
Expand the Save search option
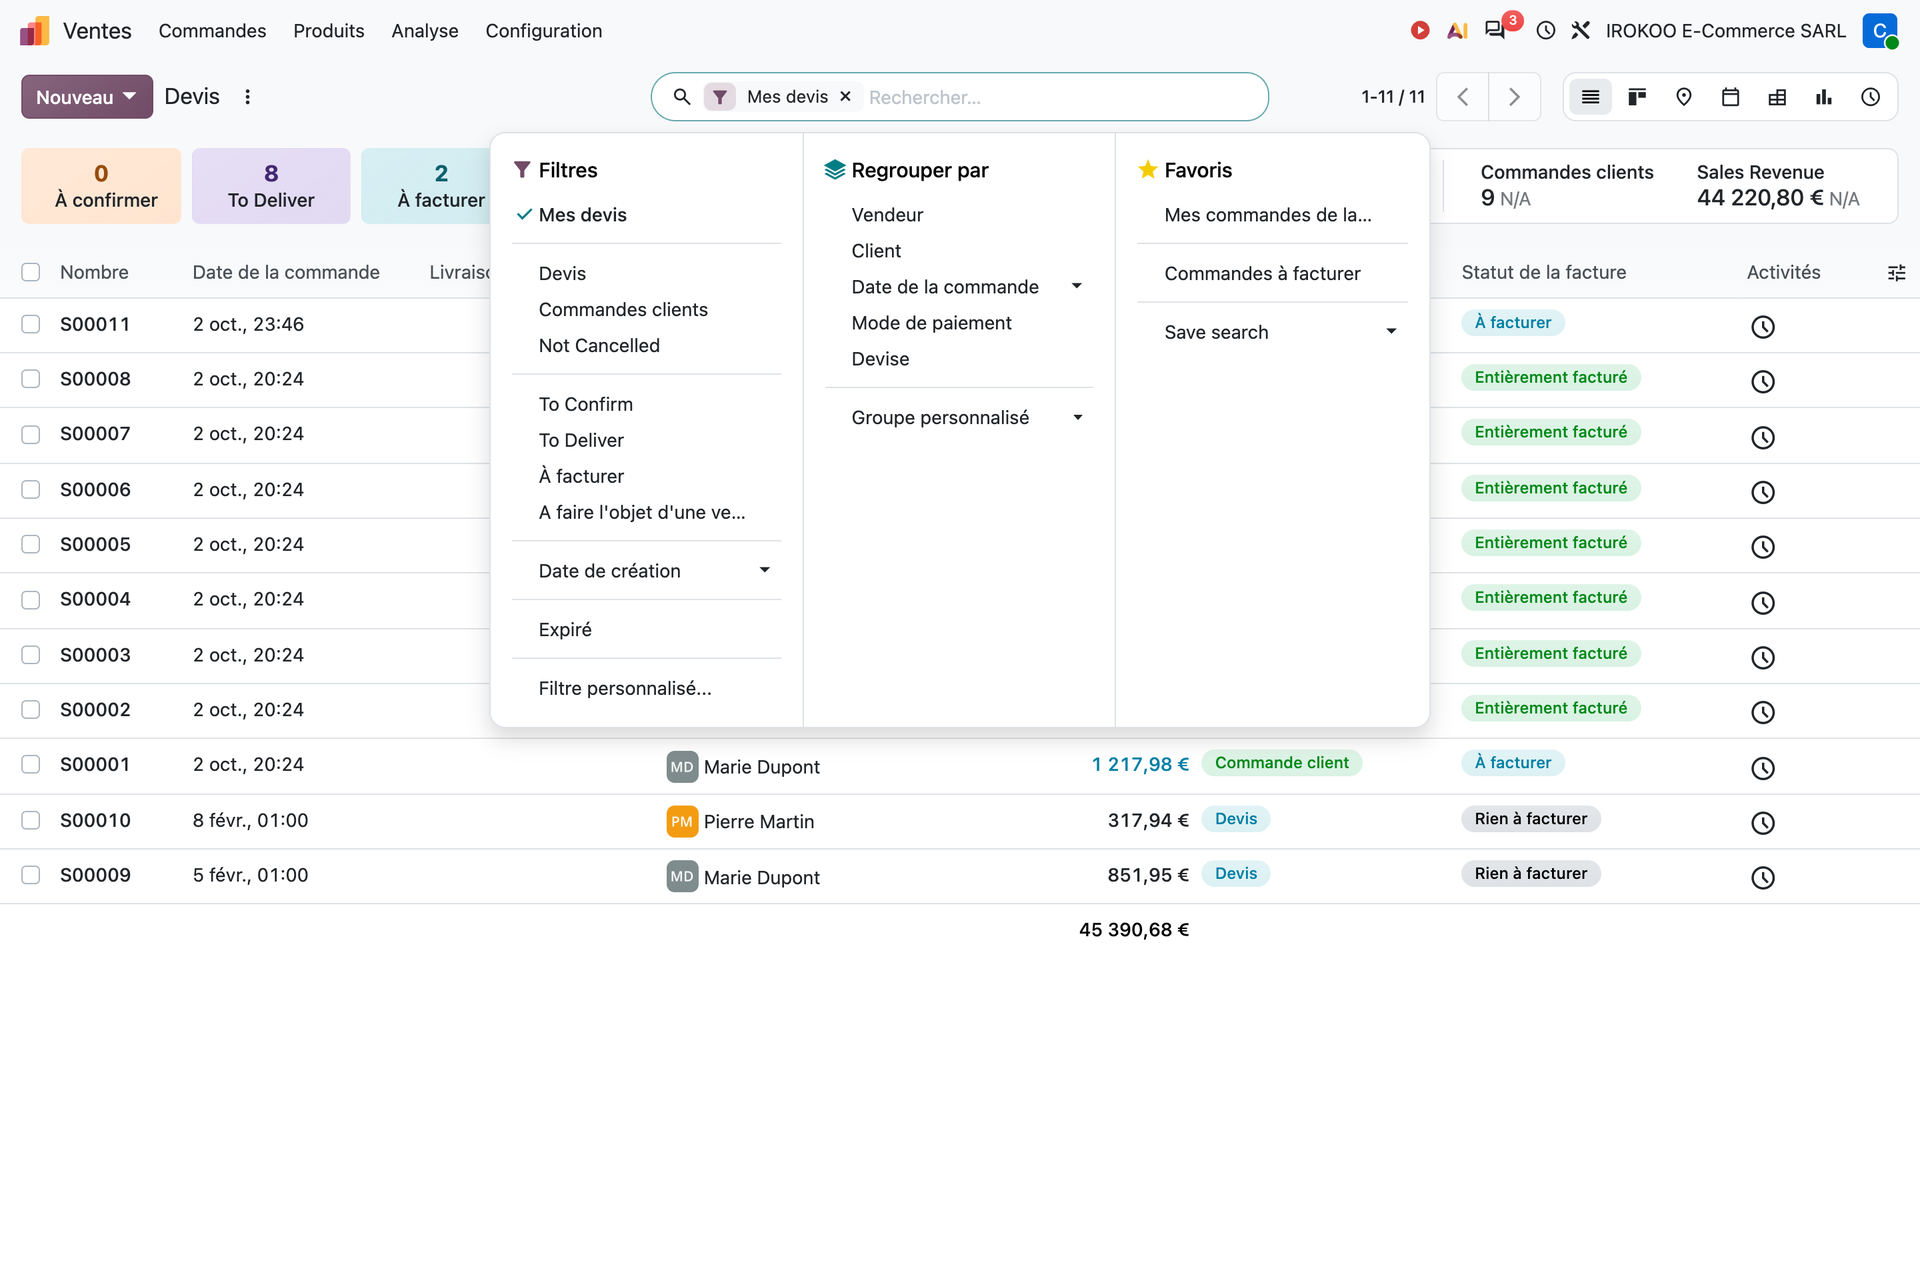coord(1272,332)
